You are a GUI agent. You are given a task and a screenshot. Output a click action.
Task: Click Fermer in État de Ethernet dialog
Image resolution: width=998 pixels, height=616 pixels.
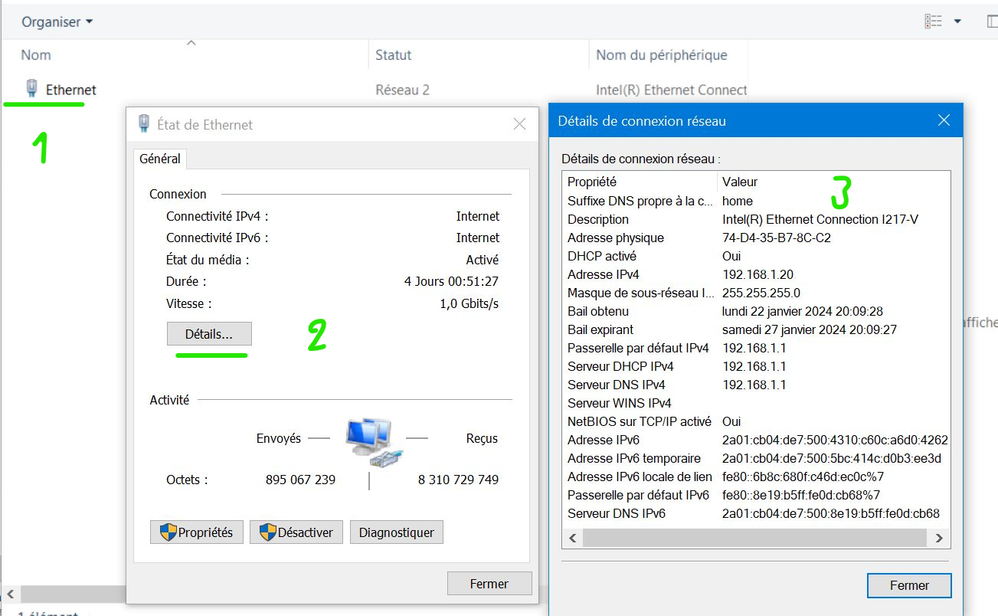489,584
